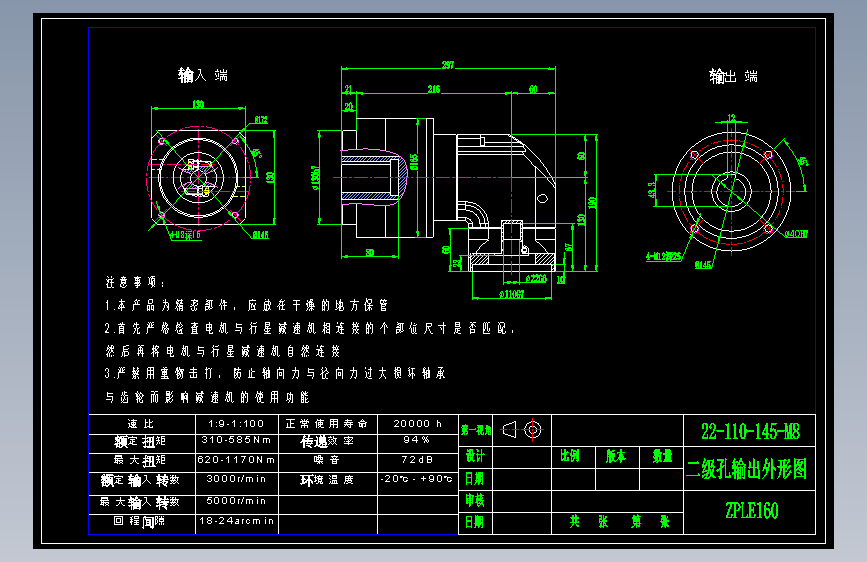The image size is (867, 562).
Task: Click the ratio value '1:9-1:100'
Action: (x=236, y=424)
